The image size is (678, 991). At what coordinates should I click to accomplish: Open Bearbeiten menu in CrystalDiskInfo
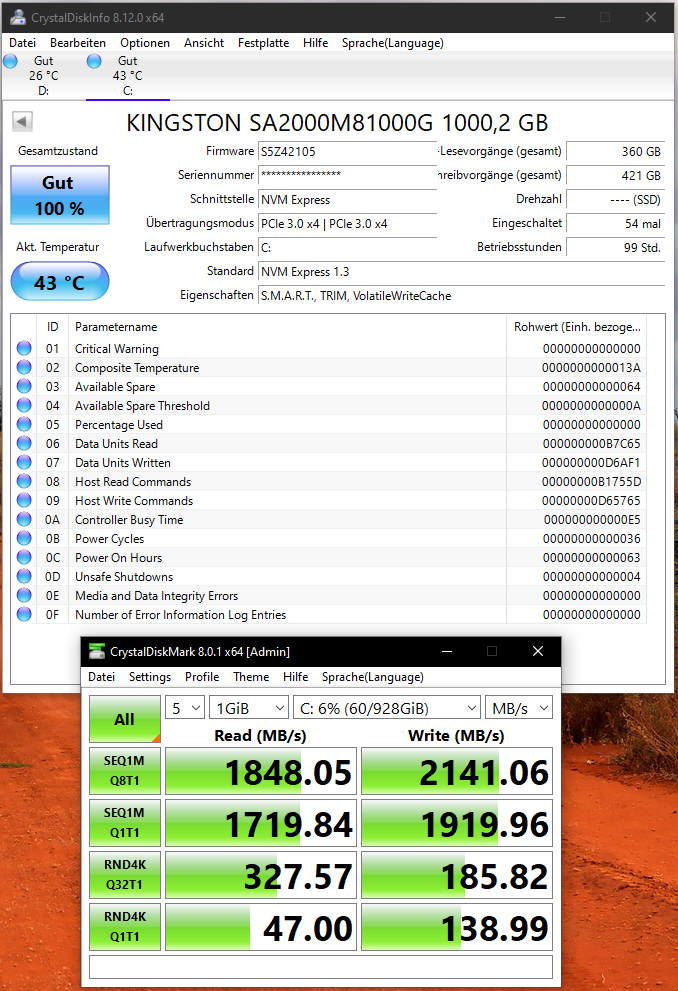tap(78, 43)
